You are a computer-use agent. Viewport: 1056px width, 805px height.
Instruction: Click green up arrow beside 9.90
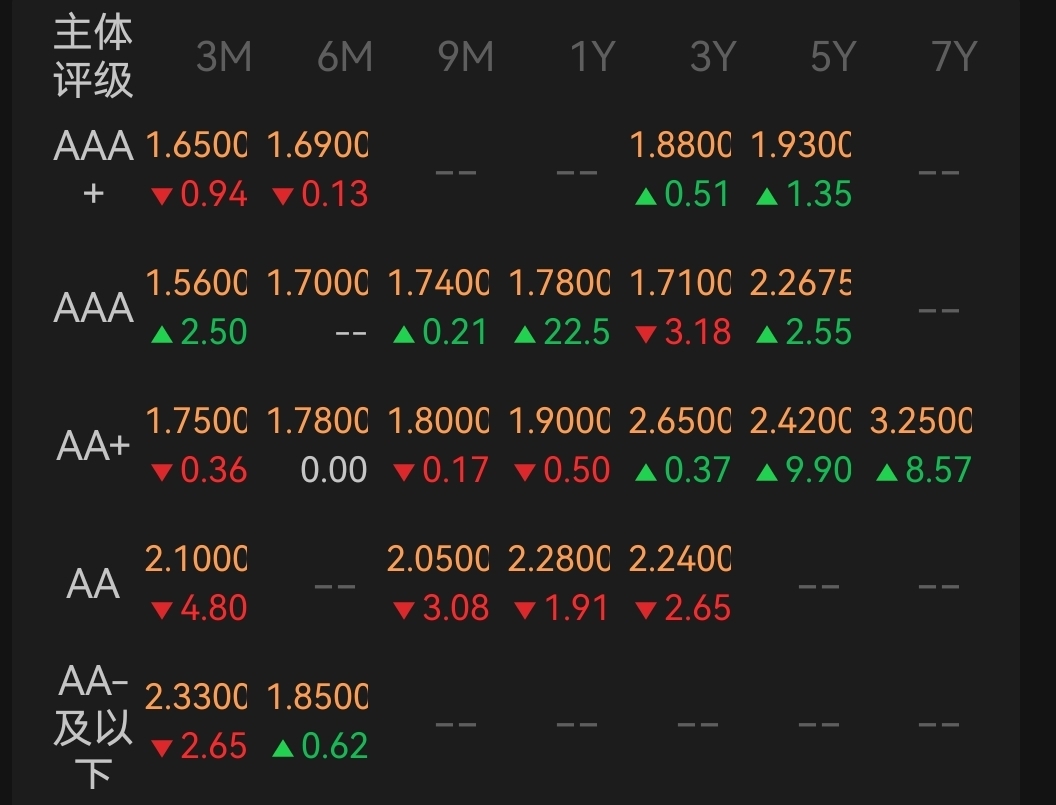tap(766, 472)
